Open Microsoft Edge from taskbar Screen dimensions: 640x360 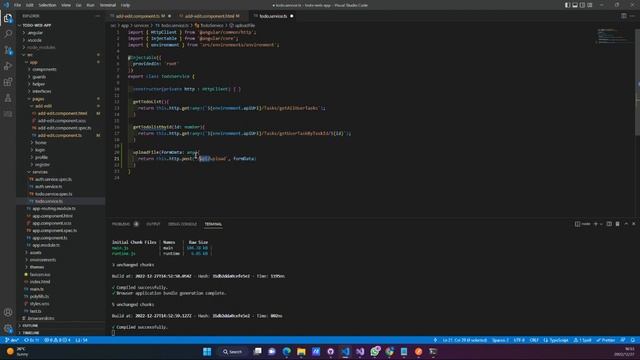click(x=287, y=351)
